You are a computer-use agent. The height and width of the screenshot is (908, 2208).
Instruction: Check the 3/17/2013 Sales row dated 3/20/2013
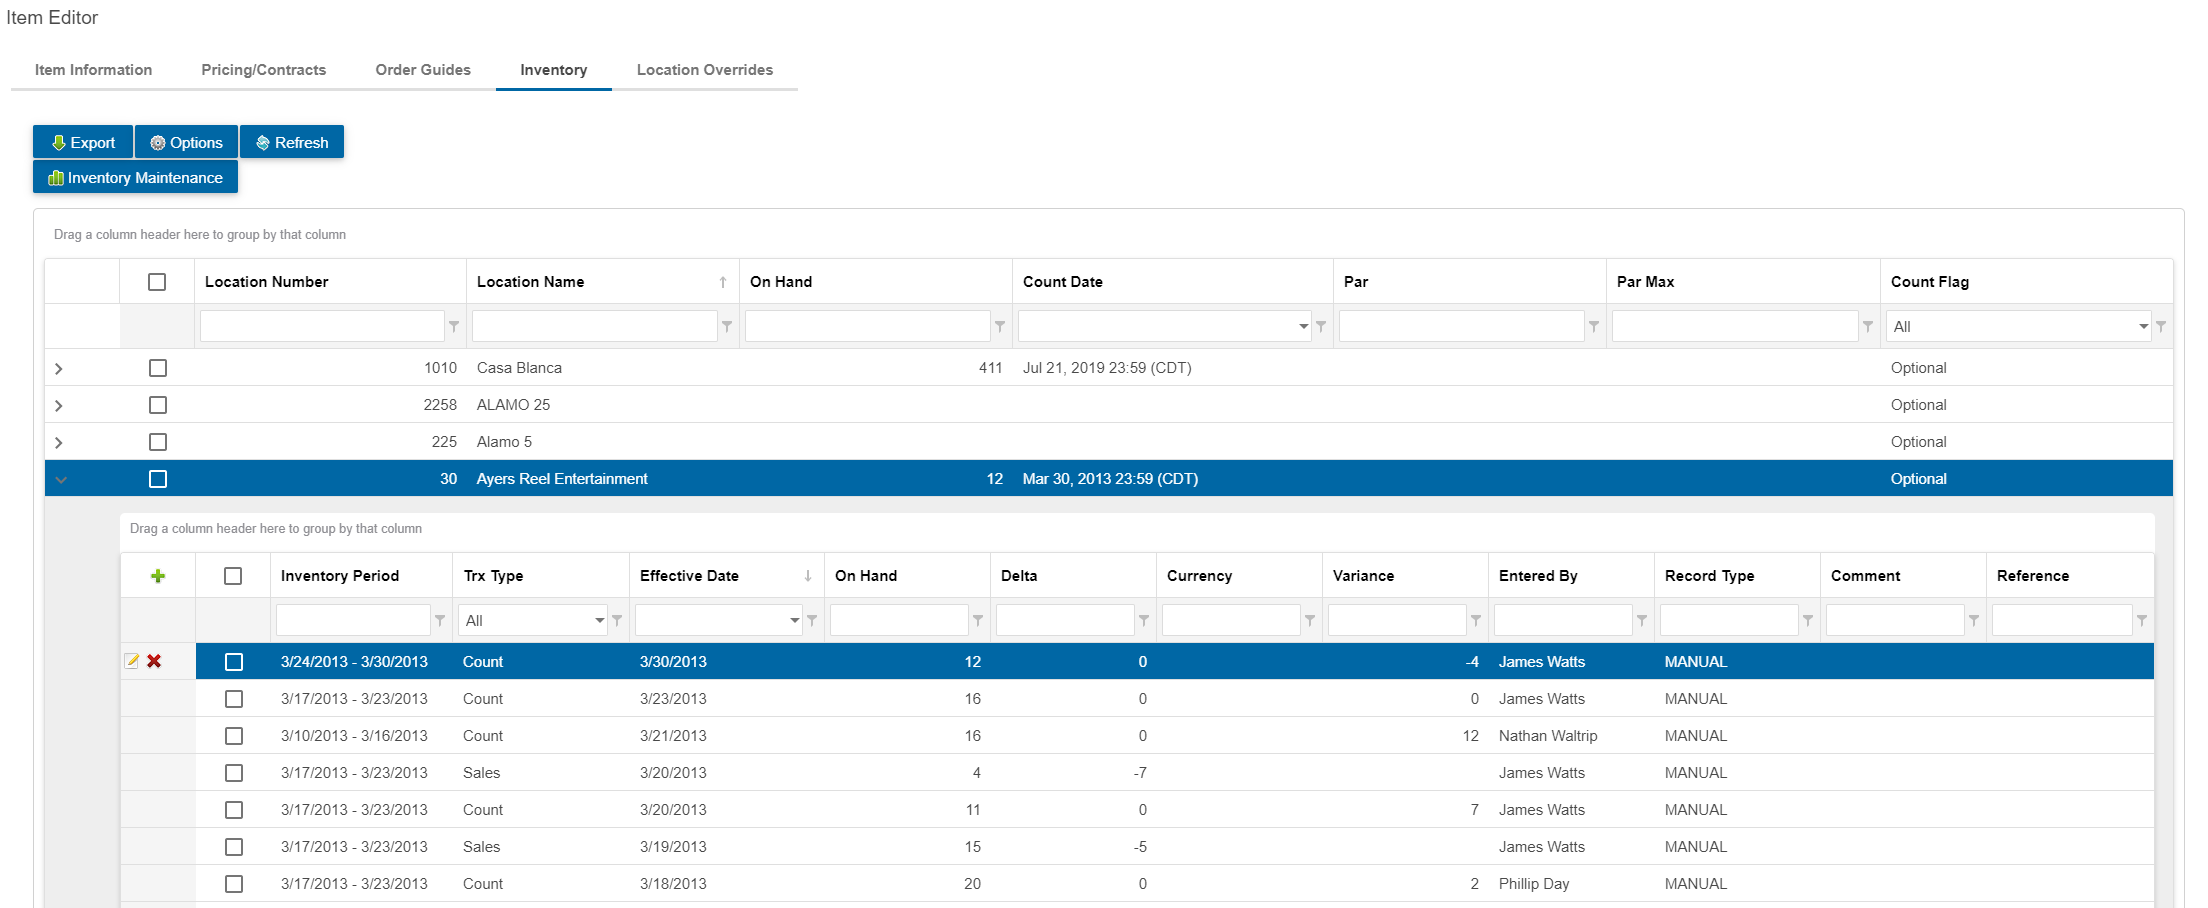tap(234, 773)
